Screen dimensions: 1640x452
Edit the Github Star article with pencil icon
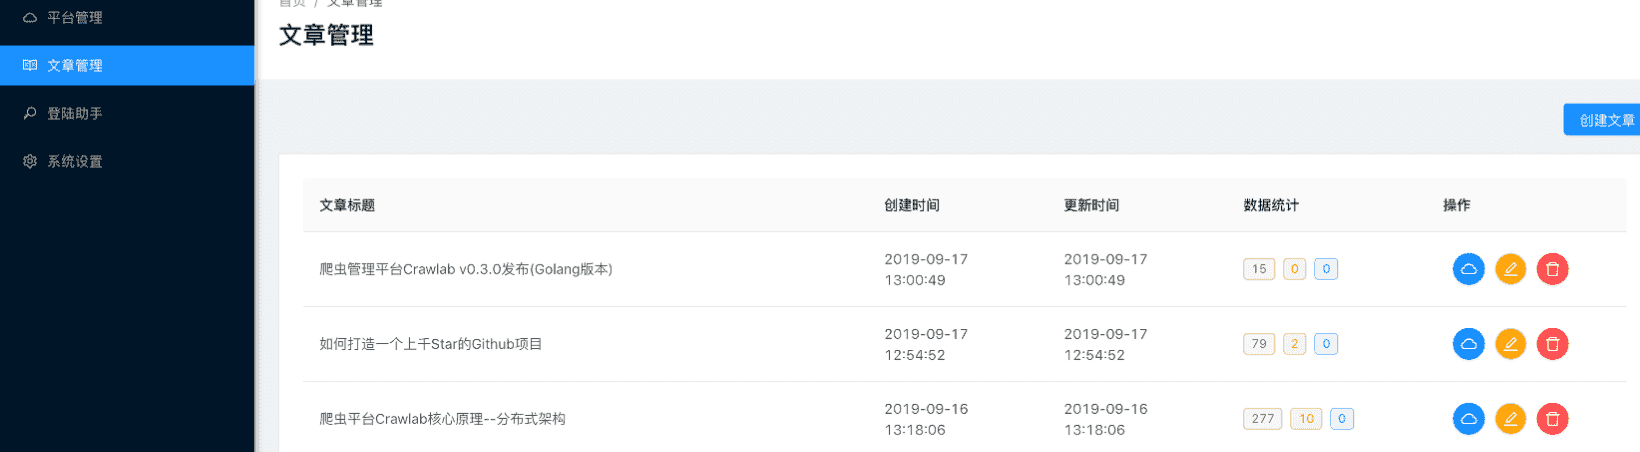click(x=1510, y=344)
